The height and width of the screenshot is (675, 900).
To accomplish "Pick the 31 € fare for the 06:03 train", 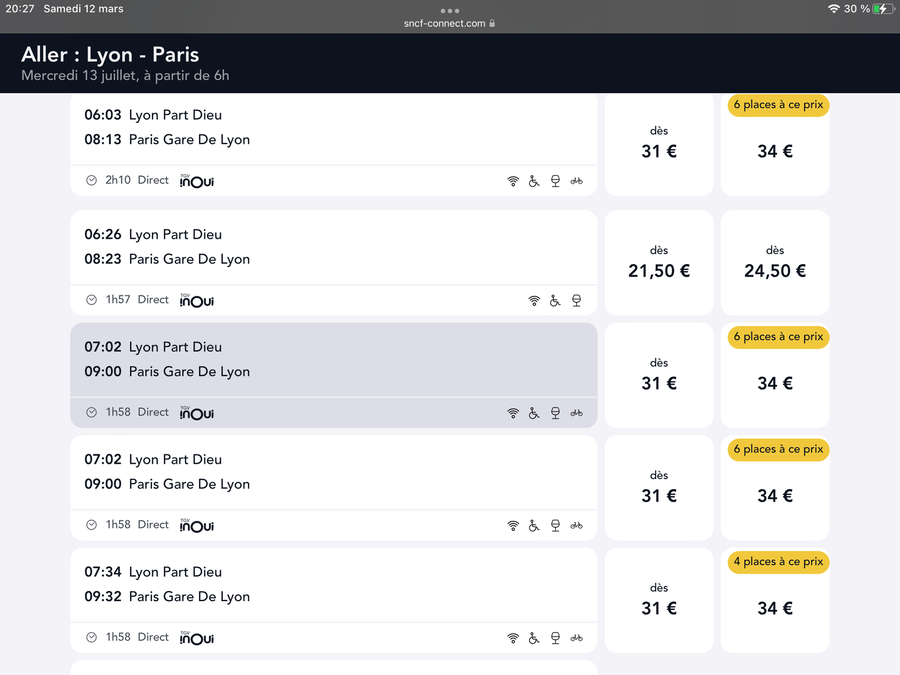I will (x=659, y=143).
